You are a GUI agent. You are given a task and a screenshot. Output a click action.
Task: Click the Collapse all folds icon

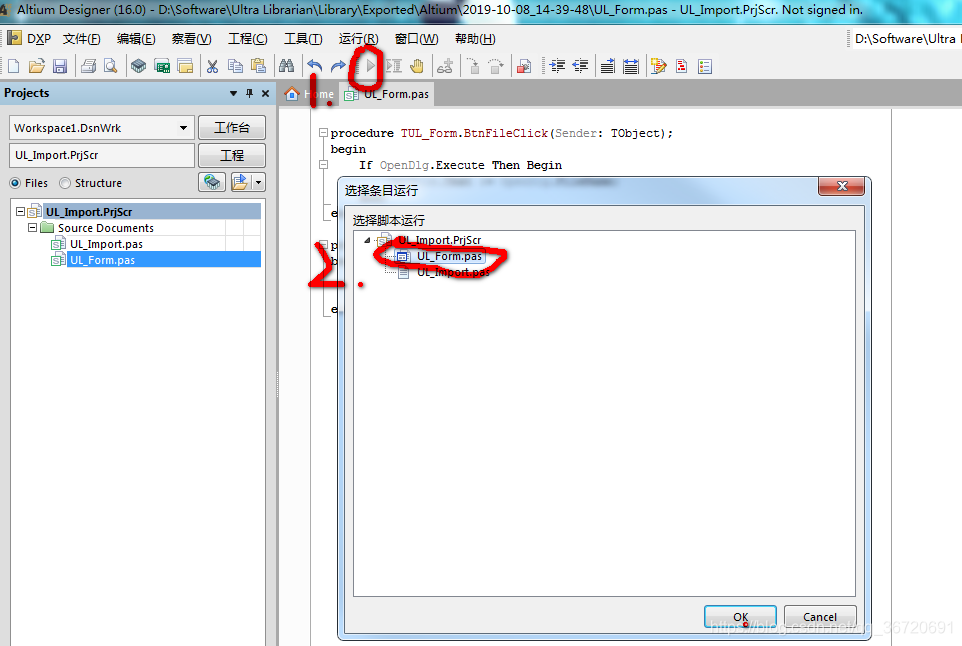click(607, 66)
